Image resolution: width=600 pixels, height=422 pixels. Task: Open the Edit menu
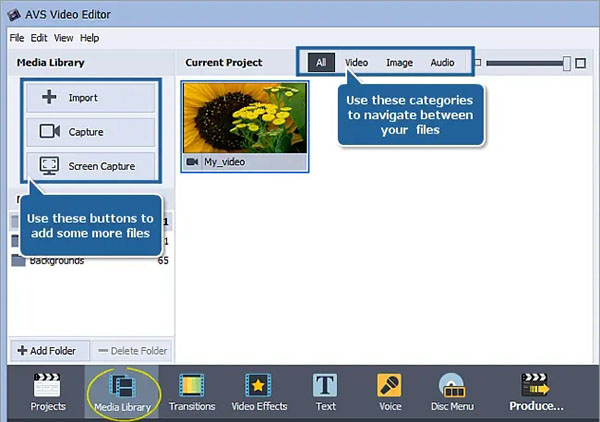pyautogui.click(x=39, y=38)
